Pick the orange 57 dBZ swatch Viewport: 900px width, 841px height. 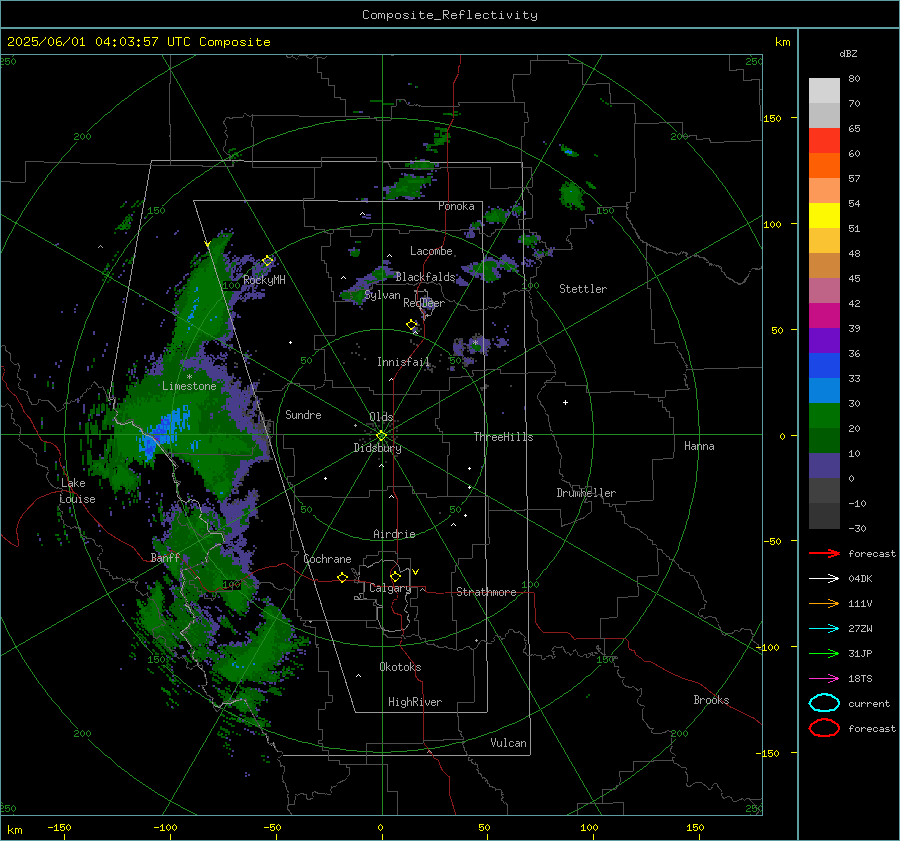click(x=824, y=166)
